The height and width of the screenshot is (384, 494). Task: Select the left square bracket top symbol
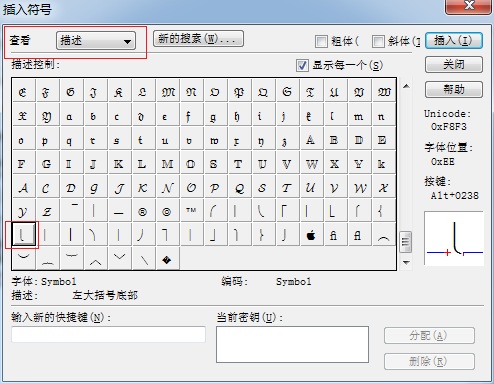tap(287, 212)
